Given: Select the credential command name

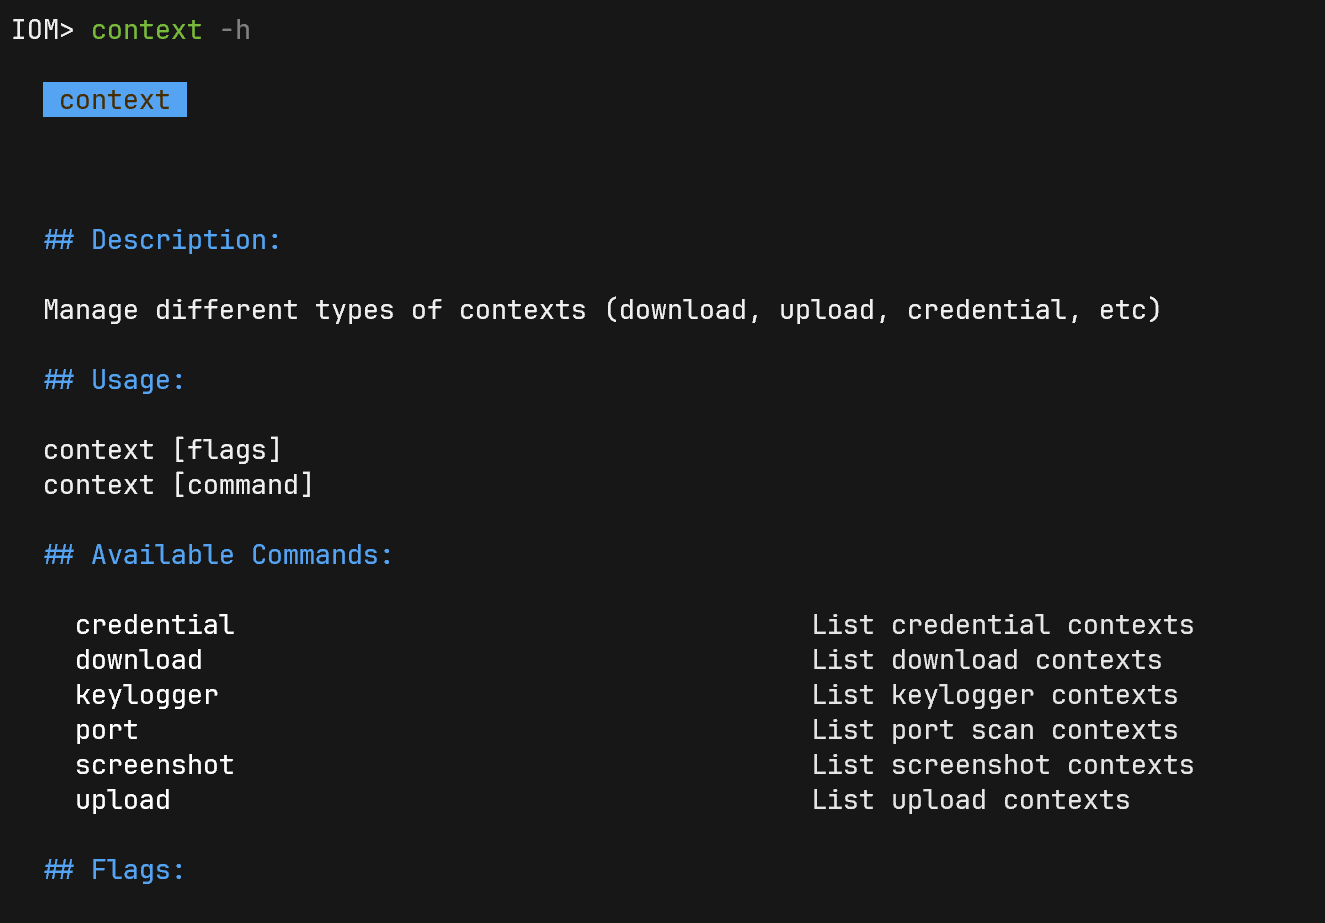Looking at the screenshot, I should pyautogui.click(x=155, y=625).
